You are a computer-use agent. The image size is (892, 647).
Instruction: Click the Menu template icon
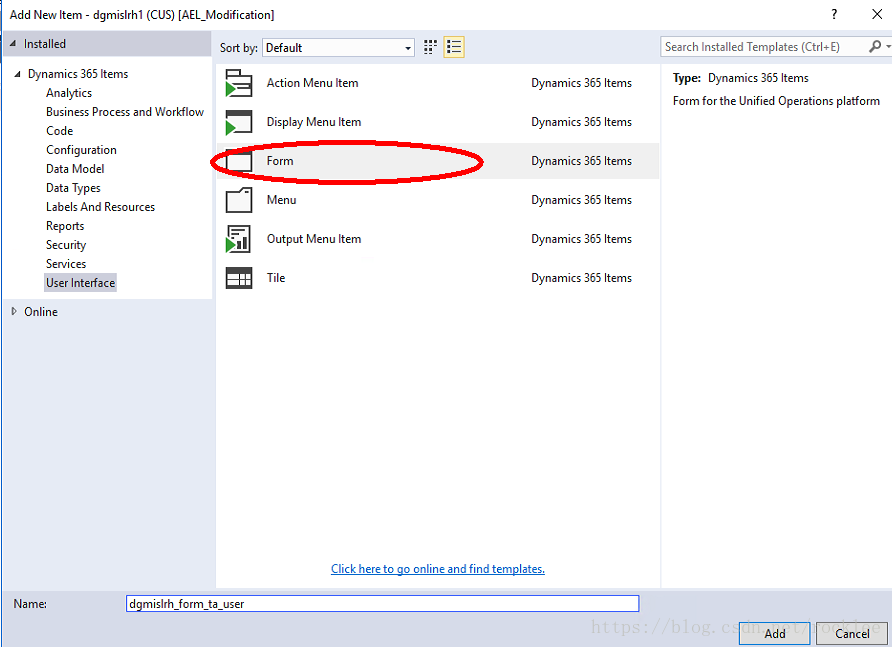point(238,200)
